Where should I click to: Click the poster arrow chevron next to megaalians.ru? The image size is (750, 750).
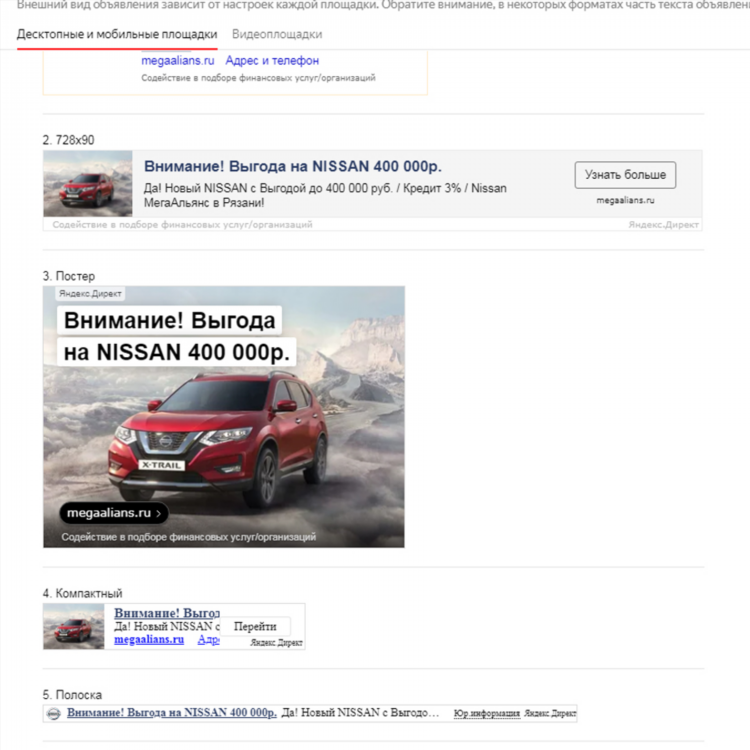(x=158, y=514)
